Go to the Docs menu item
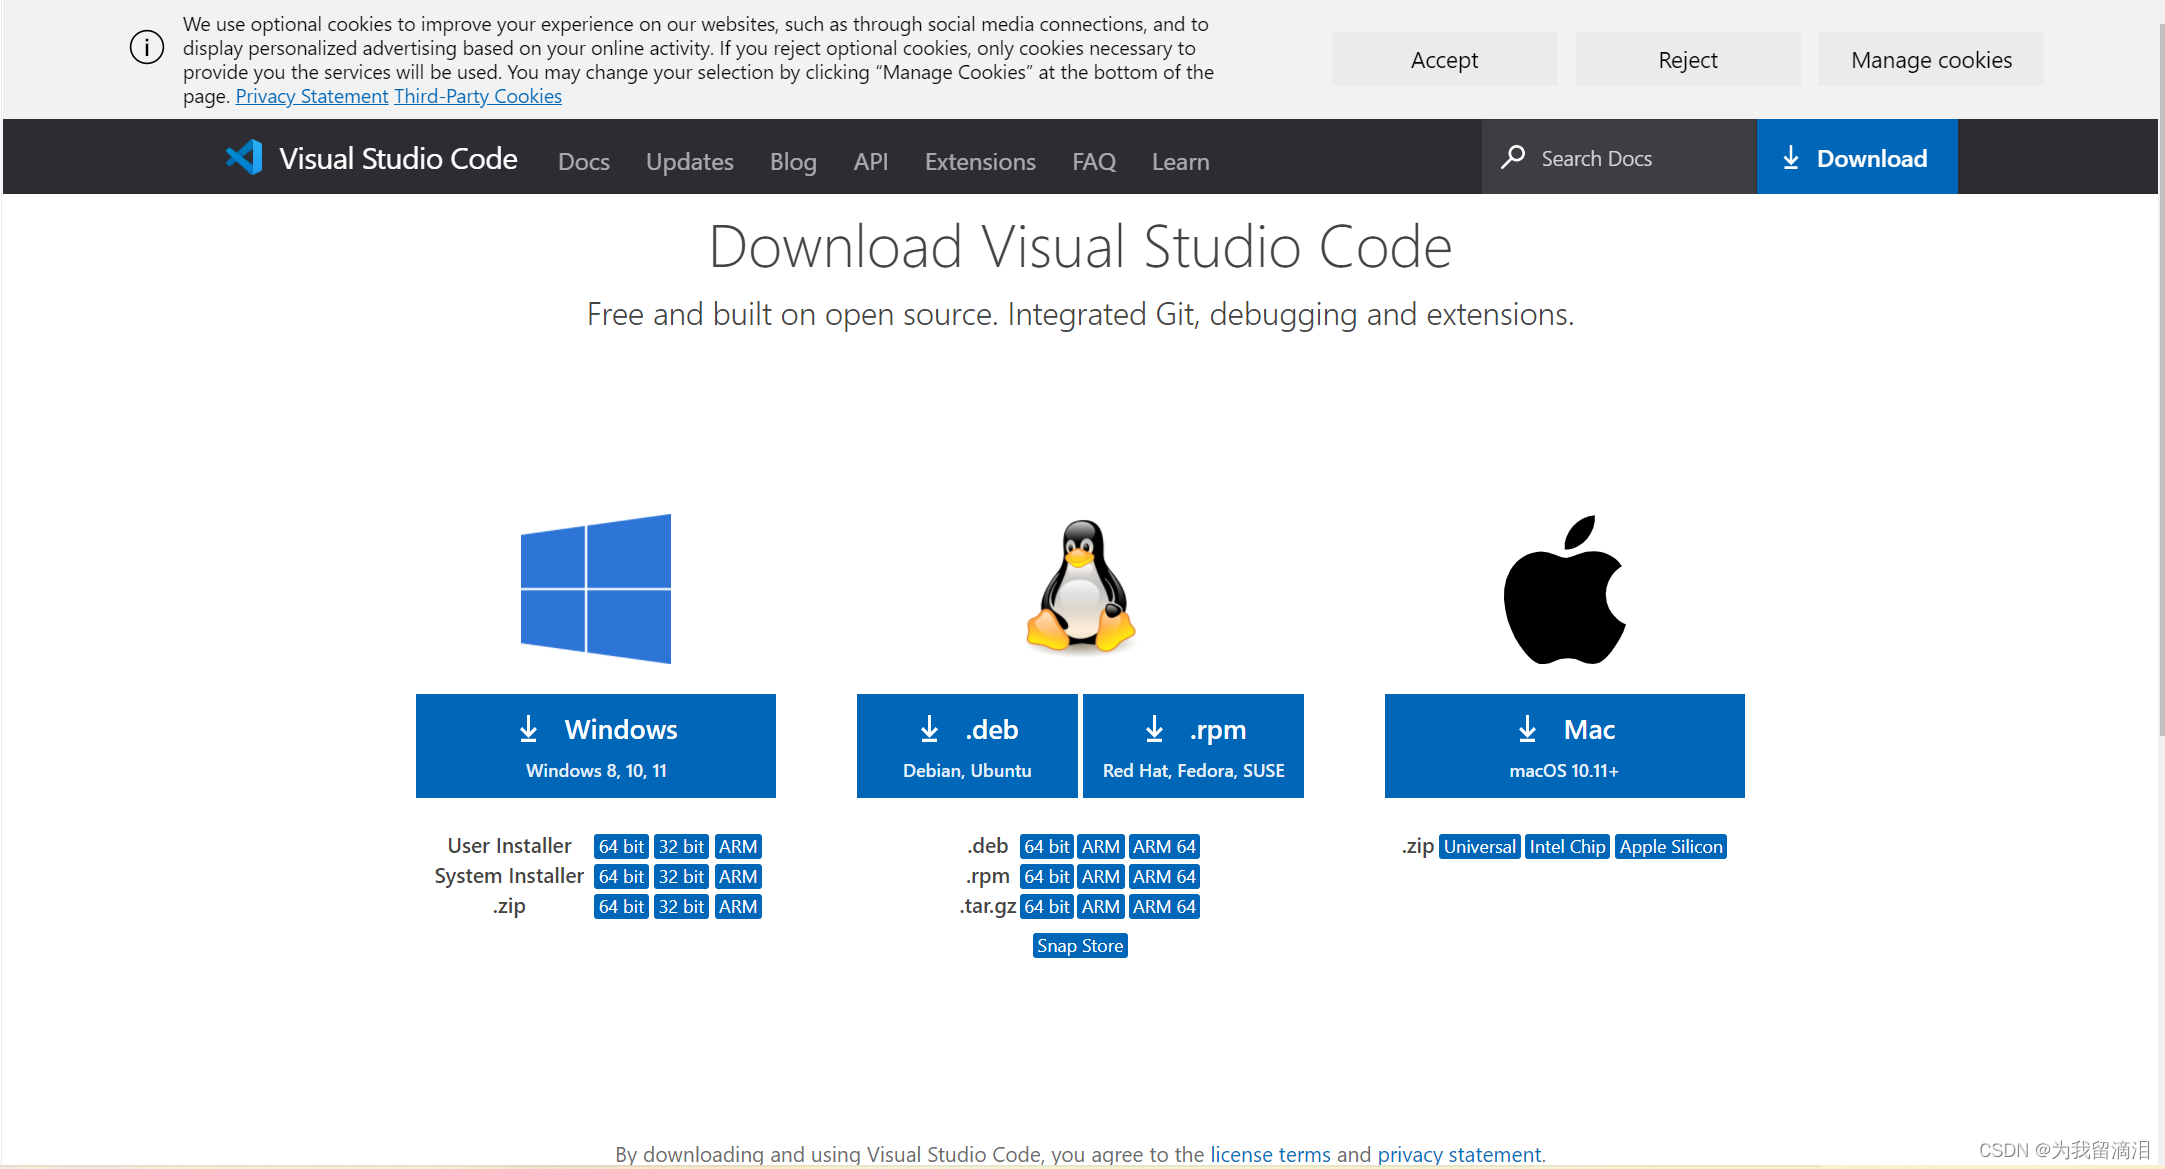 pyautogui.click(x=584, y=161)
